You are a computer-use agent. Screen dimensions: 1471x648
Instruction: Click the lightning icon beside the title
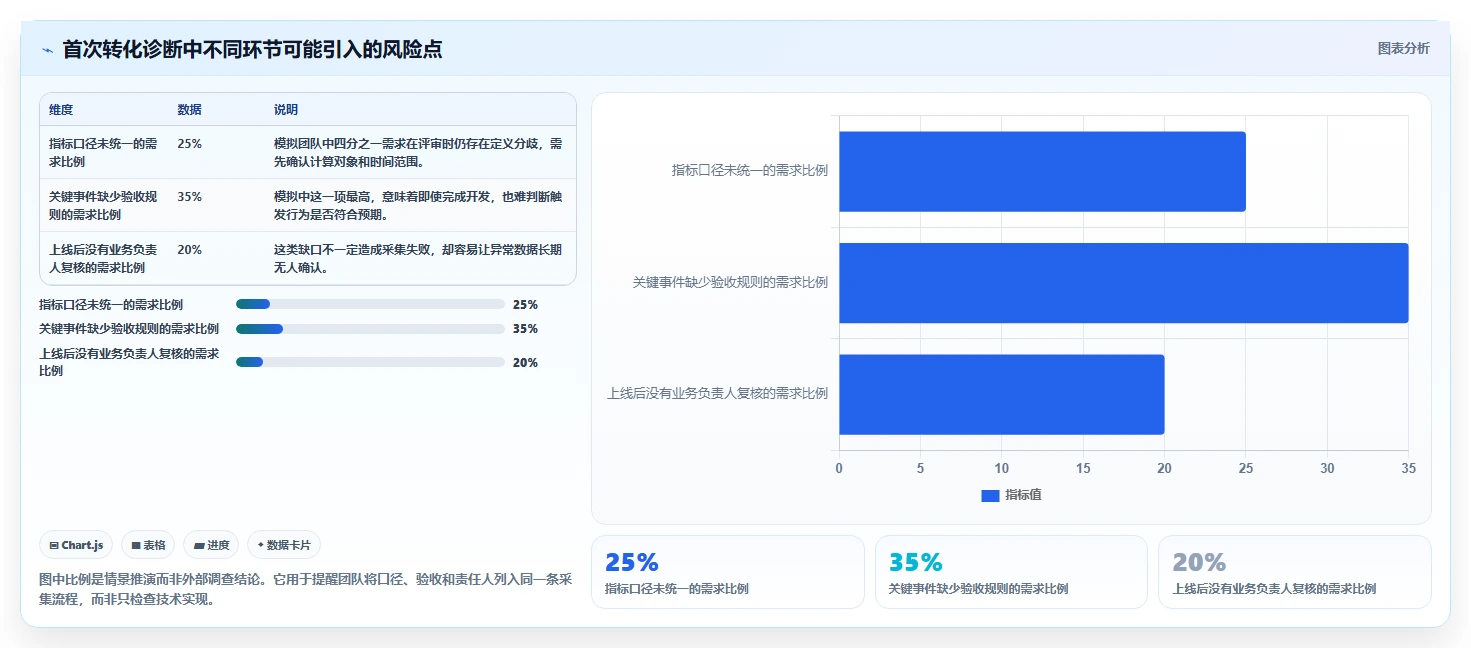(x=47, y=49)
